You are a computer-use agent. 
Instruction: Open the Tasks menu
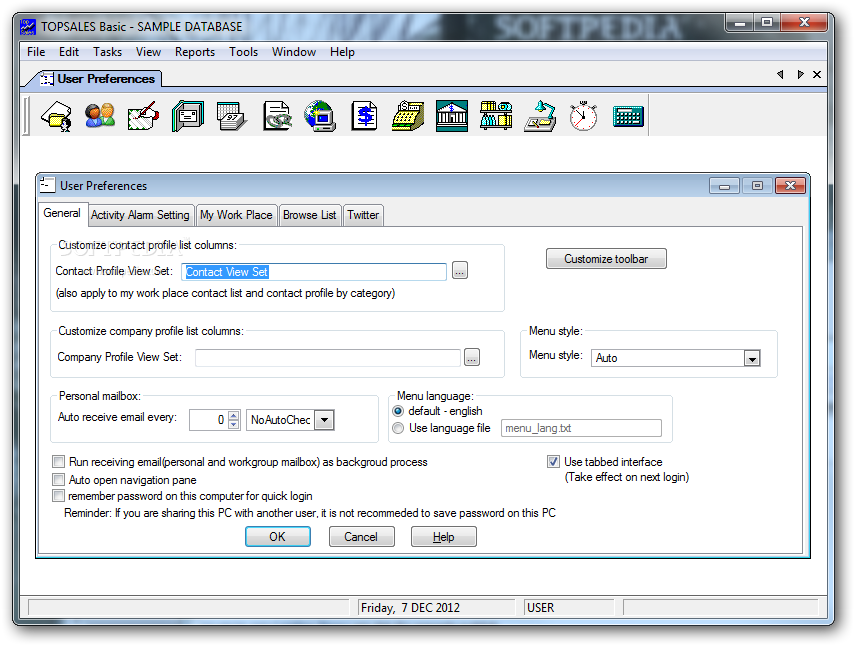pyautogui.click(x=107, y=52)
